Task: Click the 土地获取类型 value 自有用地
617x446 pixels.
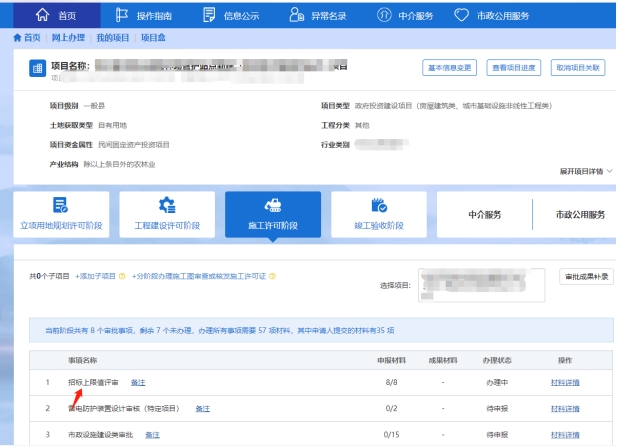Action: tap(113, 126)
